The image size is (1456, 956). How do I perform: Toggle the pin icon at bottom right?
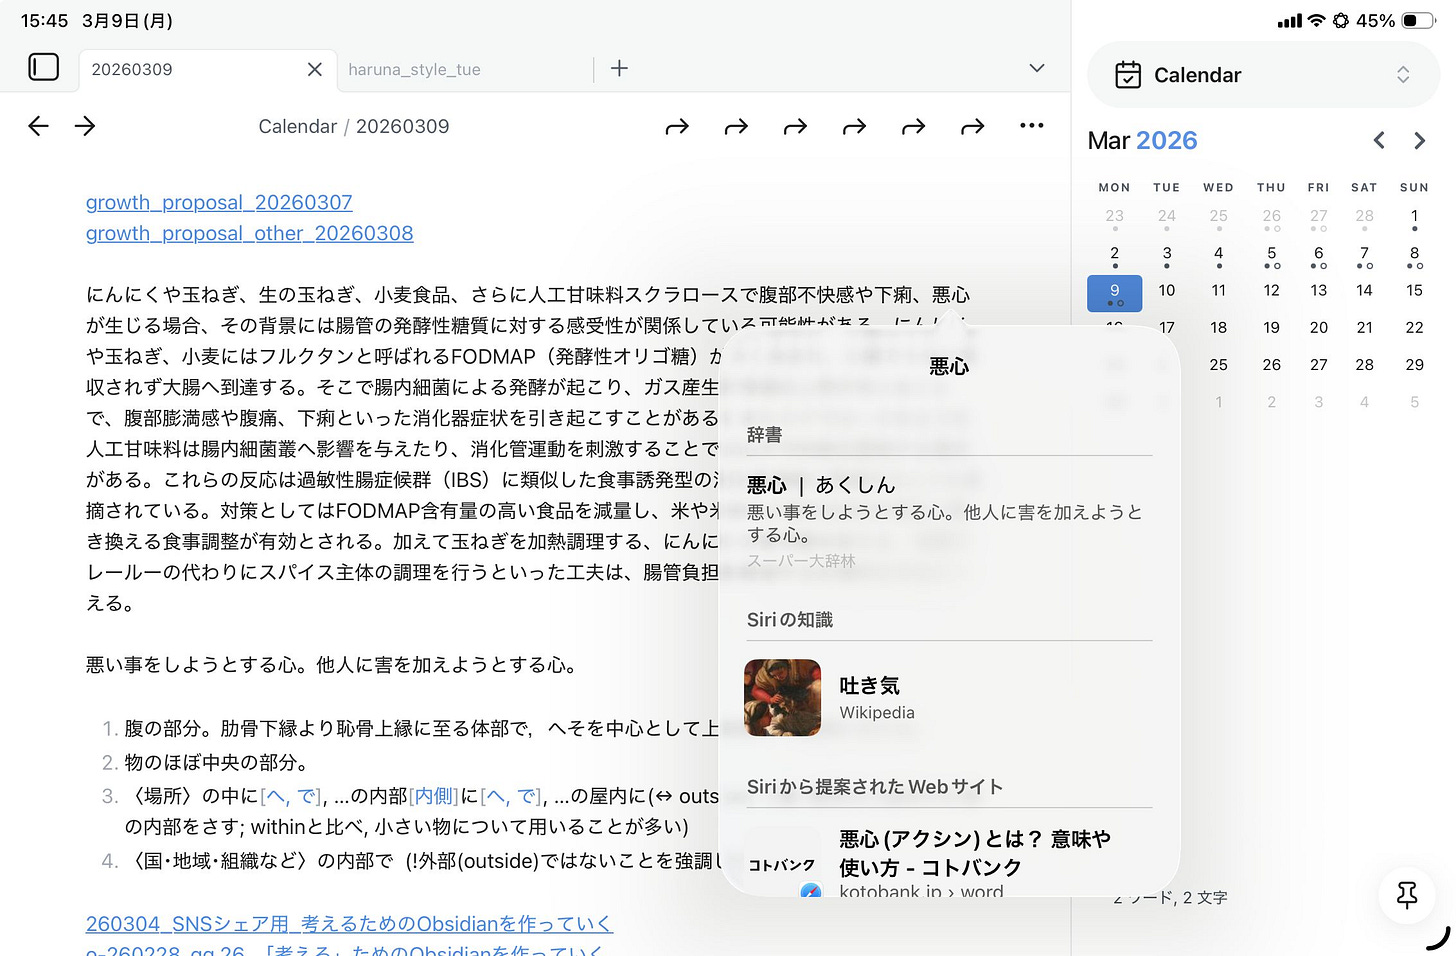click(1406, 896)
